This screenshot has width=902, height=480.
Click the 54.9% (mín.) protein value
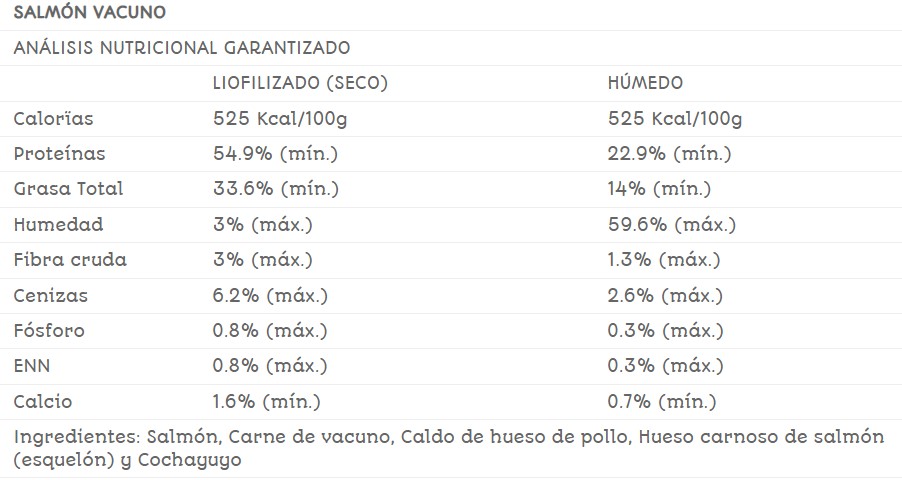275,154
